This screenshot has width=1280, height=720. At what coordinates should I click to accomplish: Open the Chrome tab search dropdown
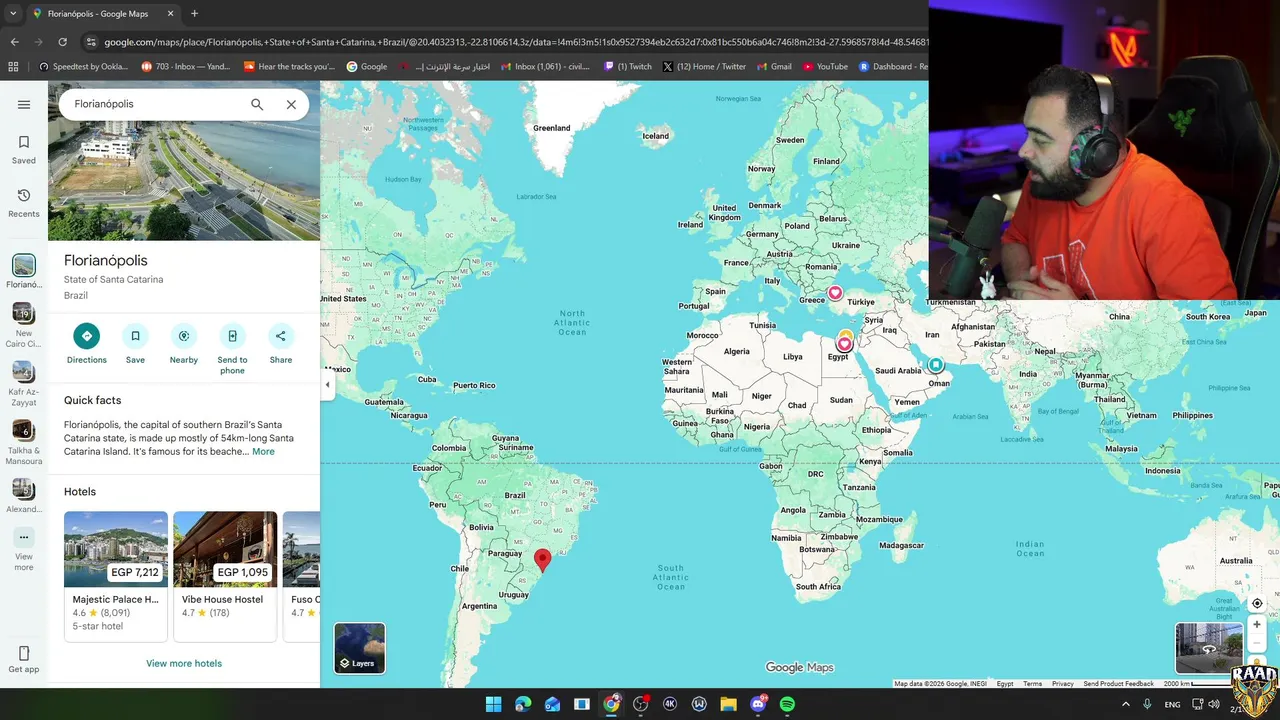click(x=13, y=14)
